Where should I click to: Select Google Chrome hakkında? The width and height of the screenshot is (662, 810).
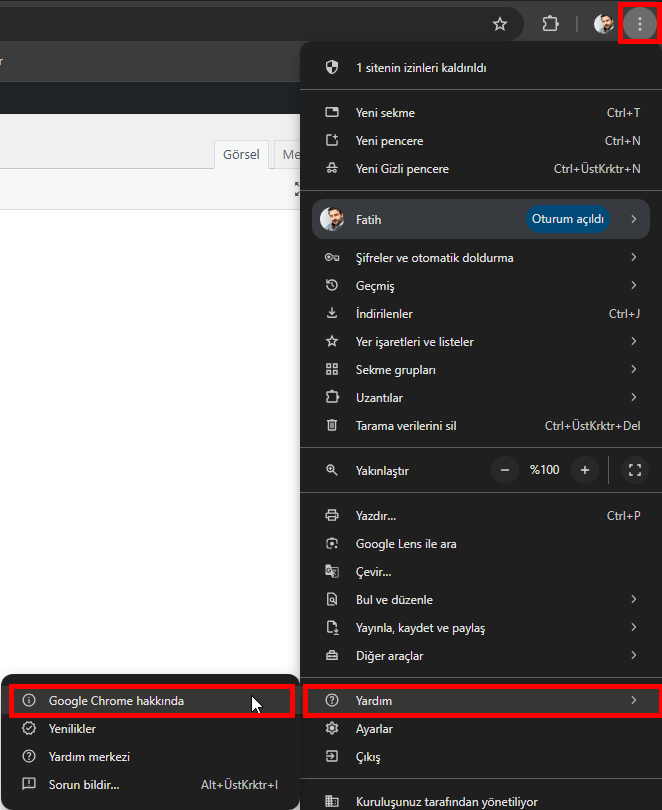(116, 701)
